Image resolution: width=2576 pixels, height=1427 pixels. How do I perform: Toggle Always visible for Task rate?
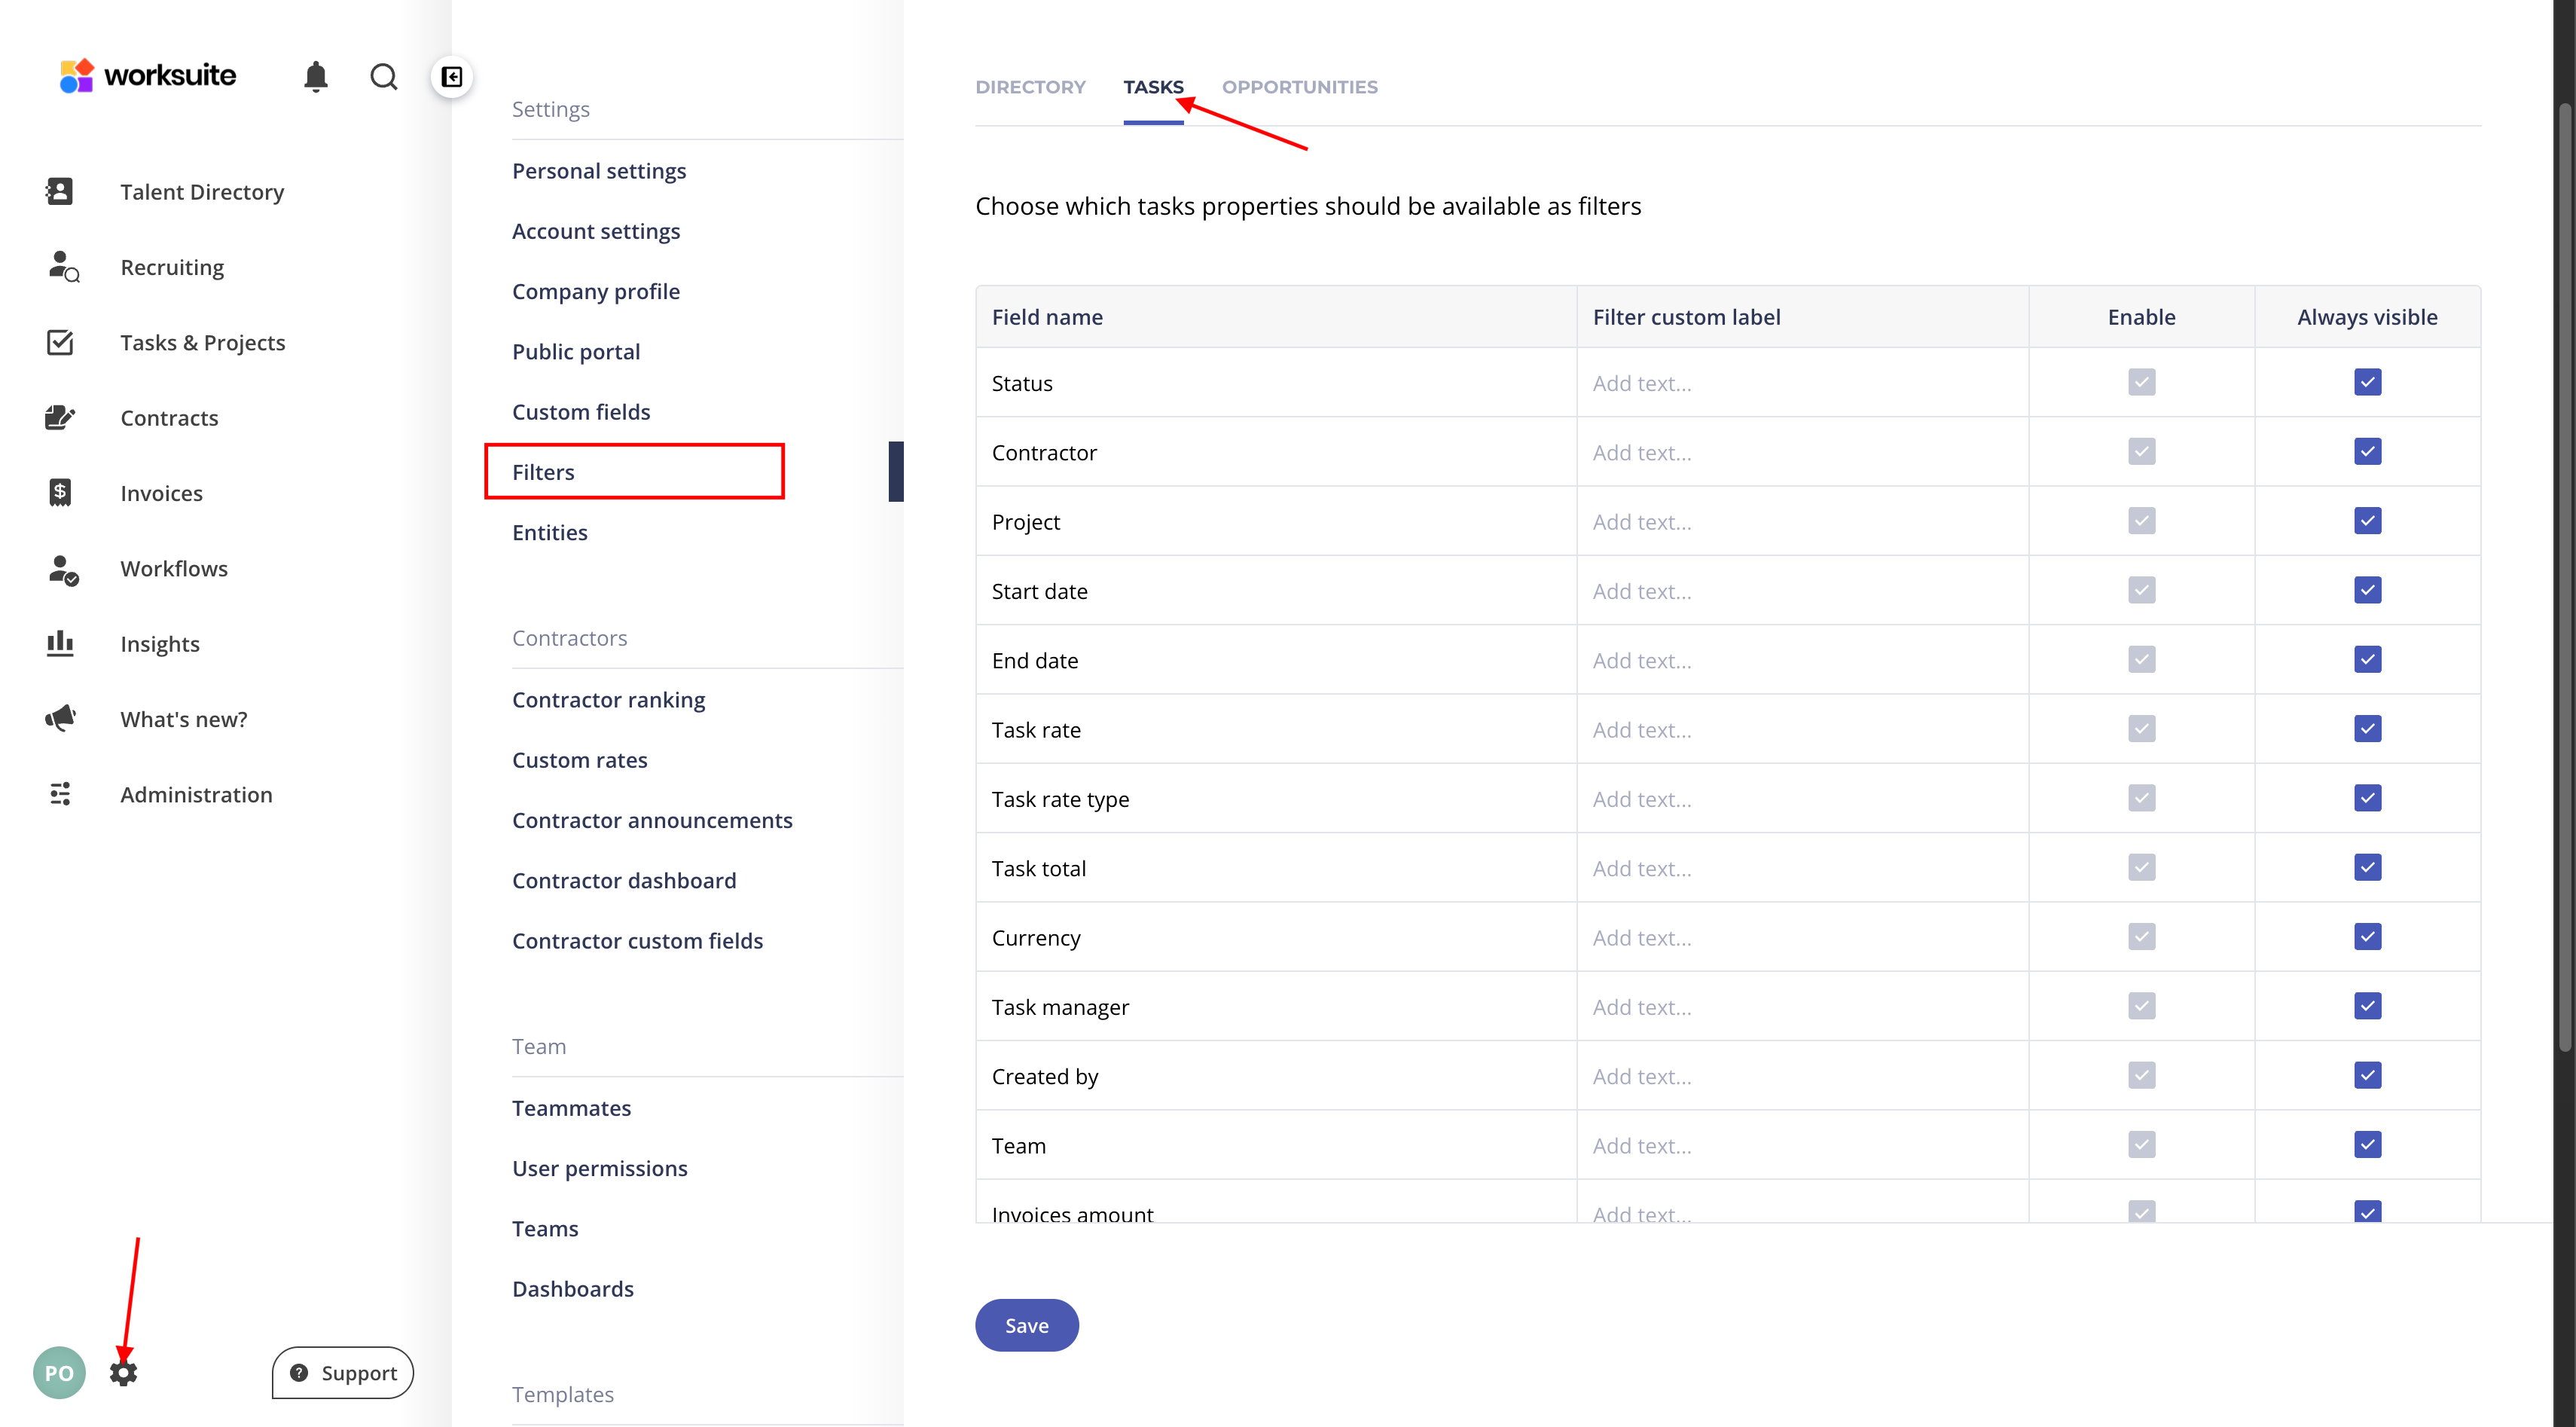click(2367, 729)
